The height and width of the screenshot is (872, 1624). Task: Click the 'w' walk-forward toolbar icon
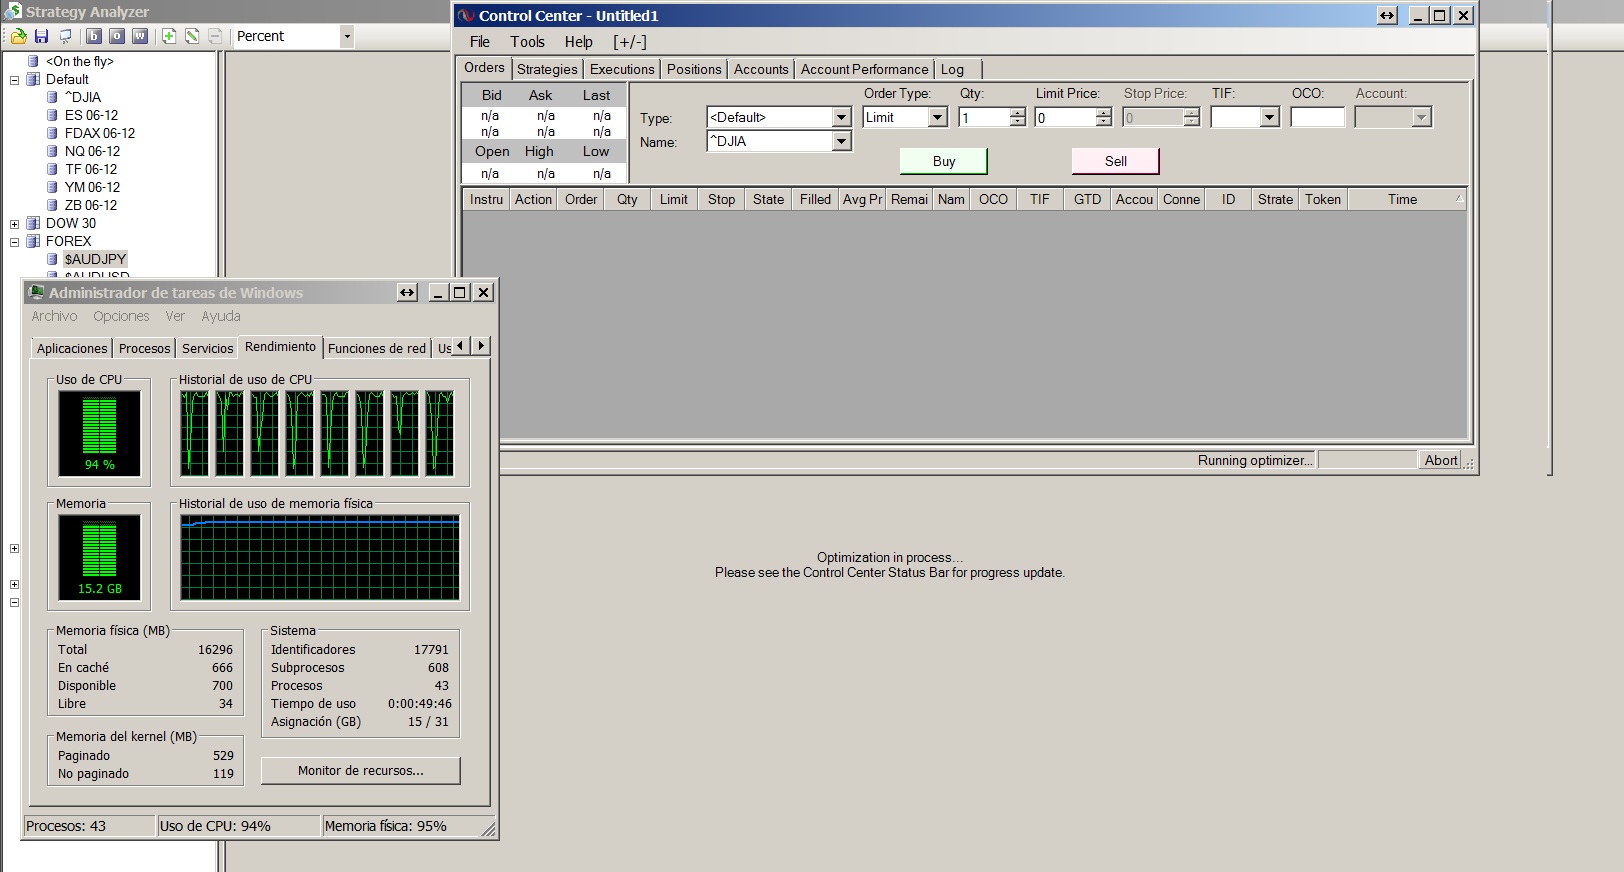pos(140,36)
